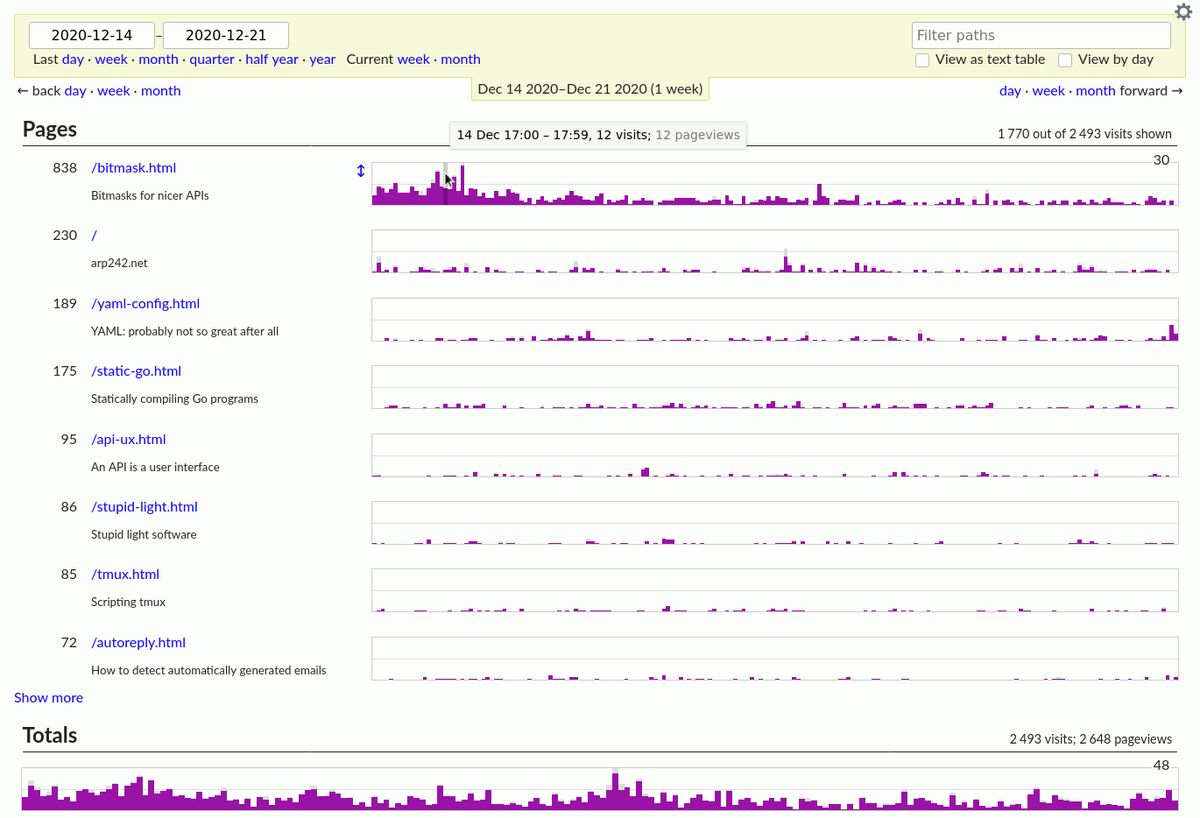Enable View as text table checkbox
1200x818 pixels.
pyautogui.click(x=922, y=60)
